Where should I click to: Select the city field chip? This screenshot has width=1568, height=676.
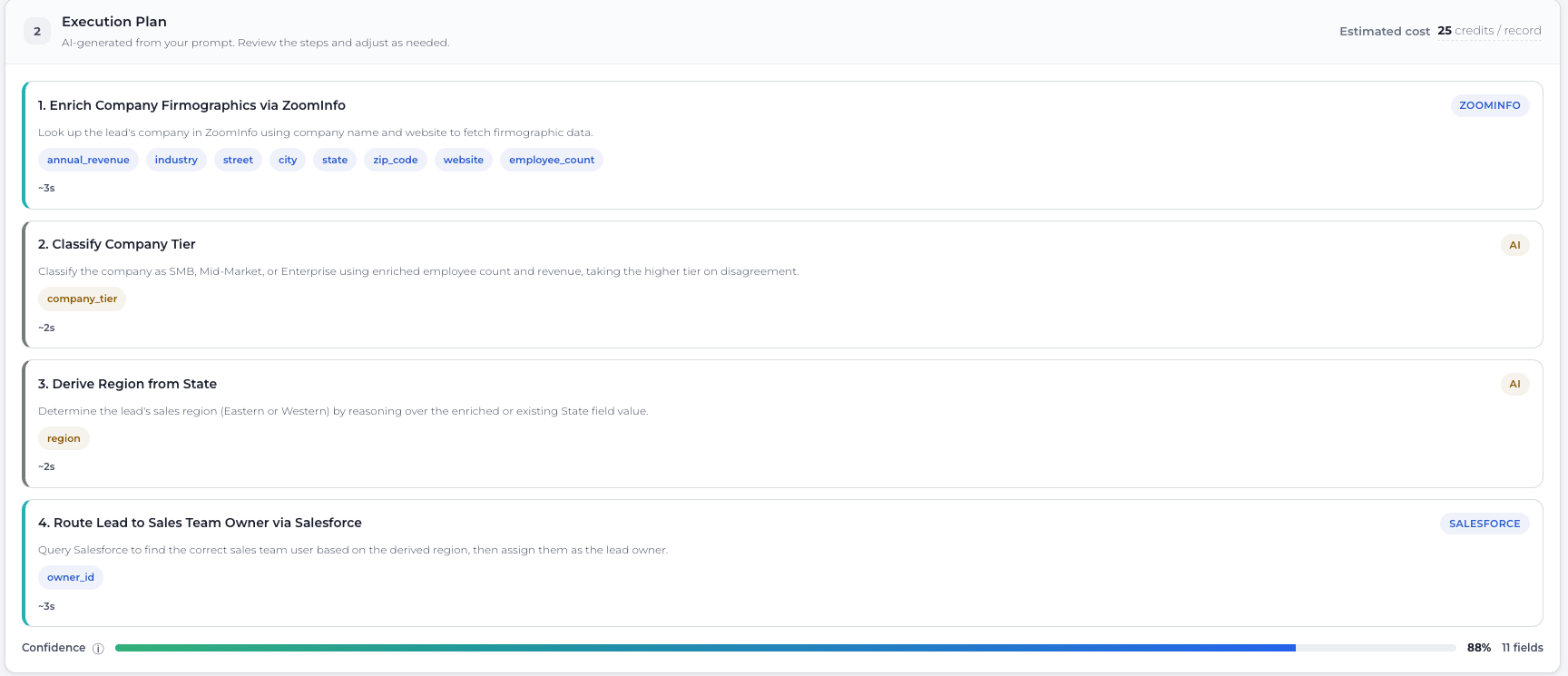(288, 160)
